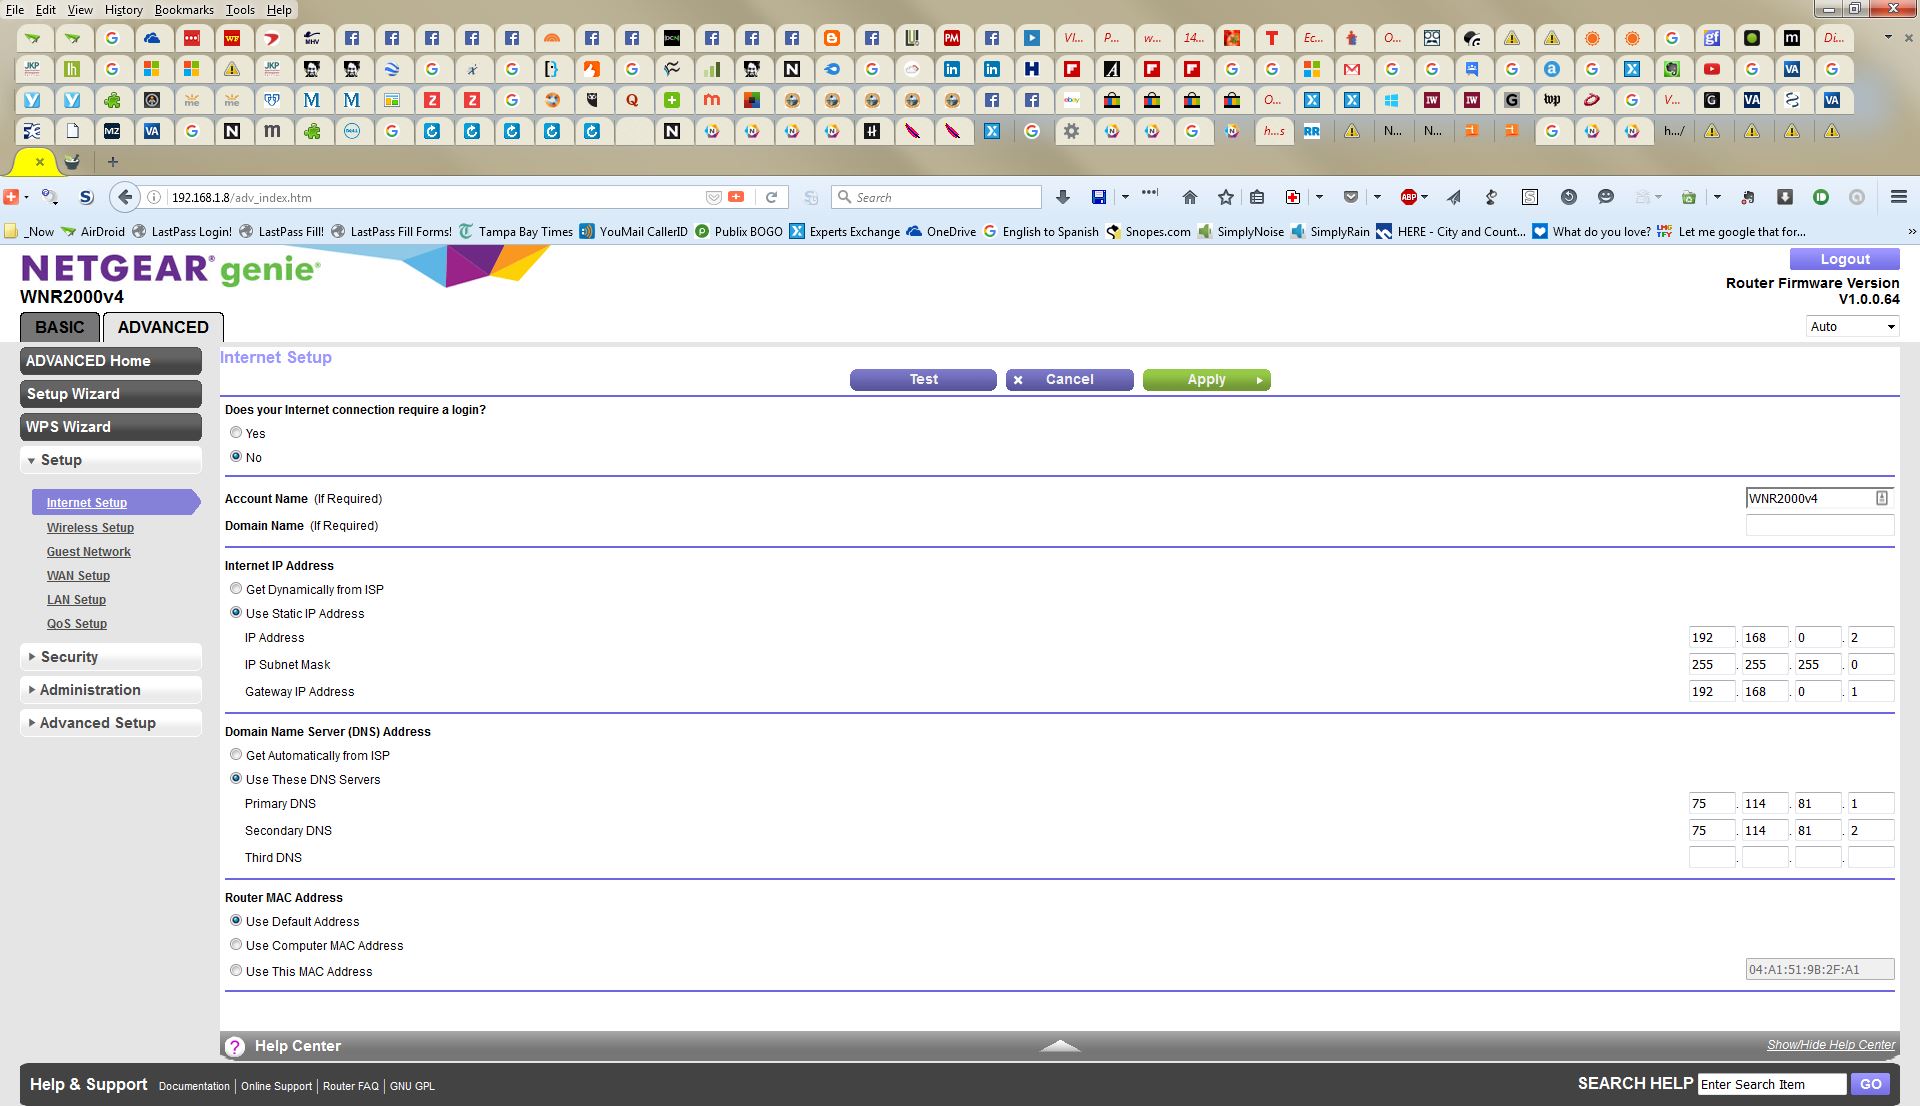Open the Bookmarks menu

click(x=184, y=9)
